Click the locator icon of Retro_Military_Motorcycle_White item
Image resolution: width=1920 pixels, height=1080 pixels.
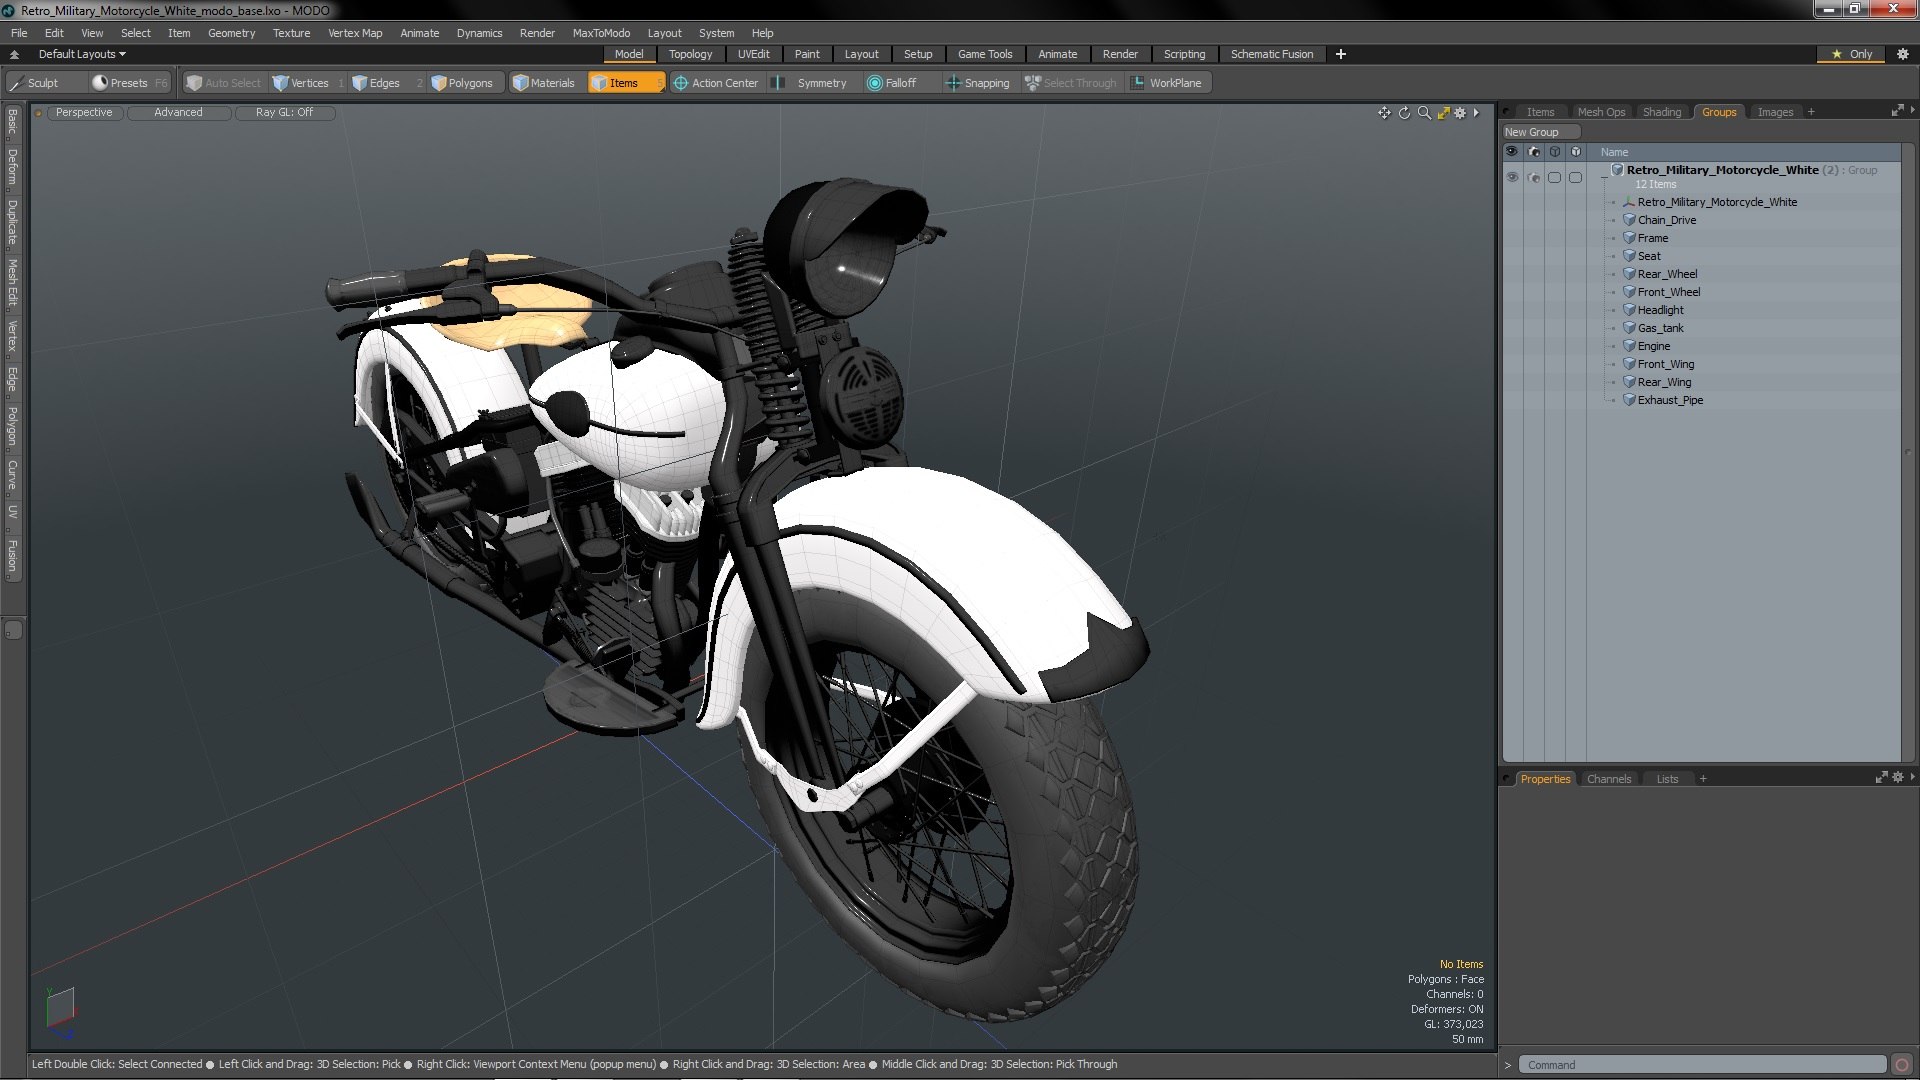click(1629, 202)
